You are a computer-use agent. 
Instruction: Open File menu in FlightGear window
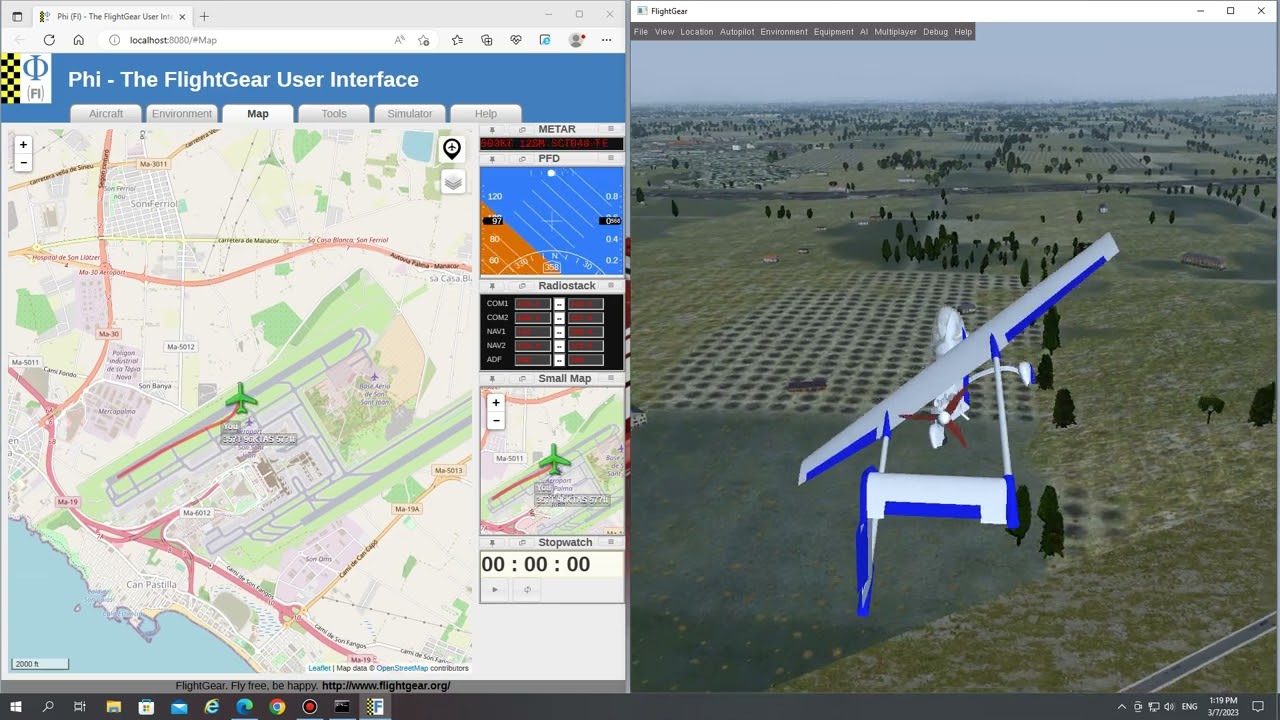(641, 32)
